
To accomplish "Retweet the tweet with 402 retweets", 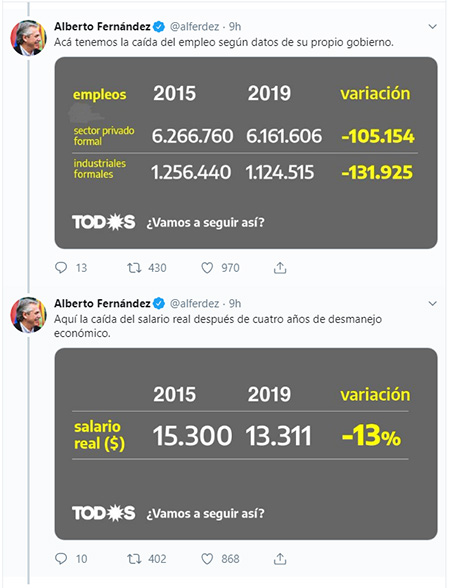I will click(x=134, y=559).
